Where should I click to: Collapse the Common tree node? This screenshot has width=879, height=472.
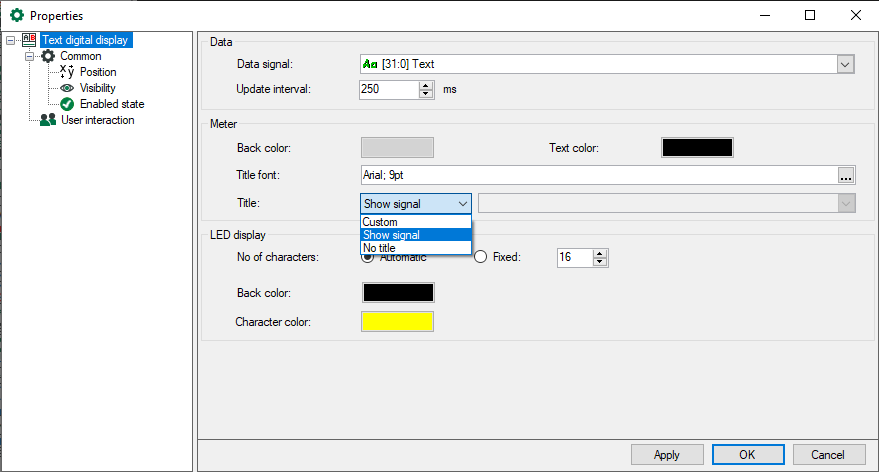pyautogui.click(x=30, y=57)
